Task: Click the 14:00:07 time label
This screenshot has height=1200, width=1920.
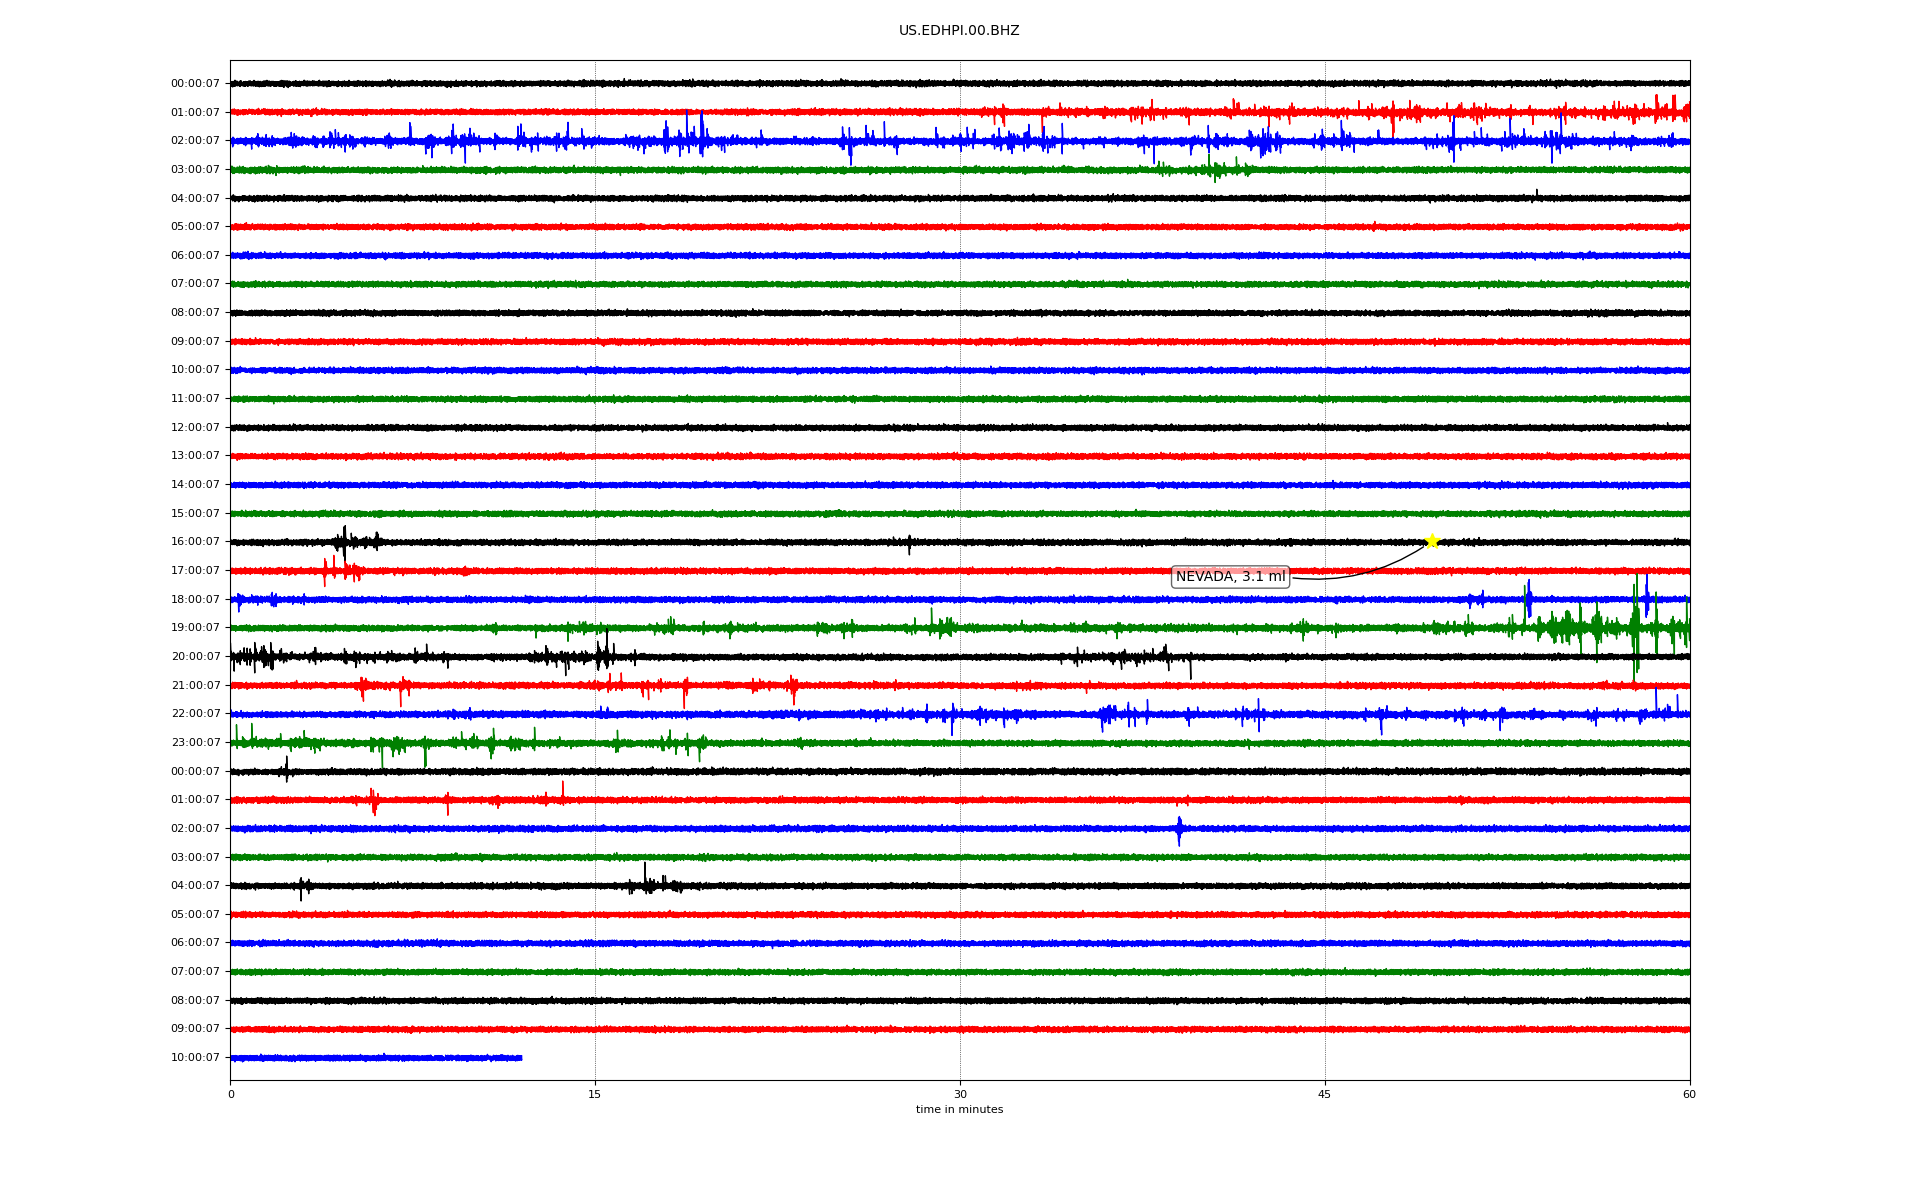Action: click(x=195, y=485)
